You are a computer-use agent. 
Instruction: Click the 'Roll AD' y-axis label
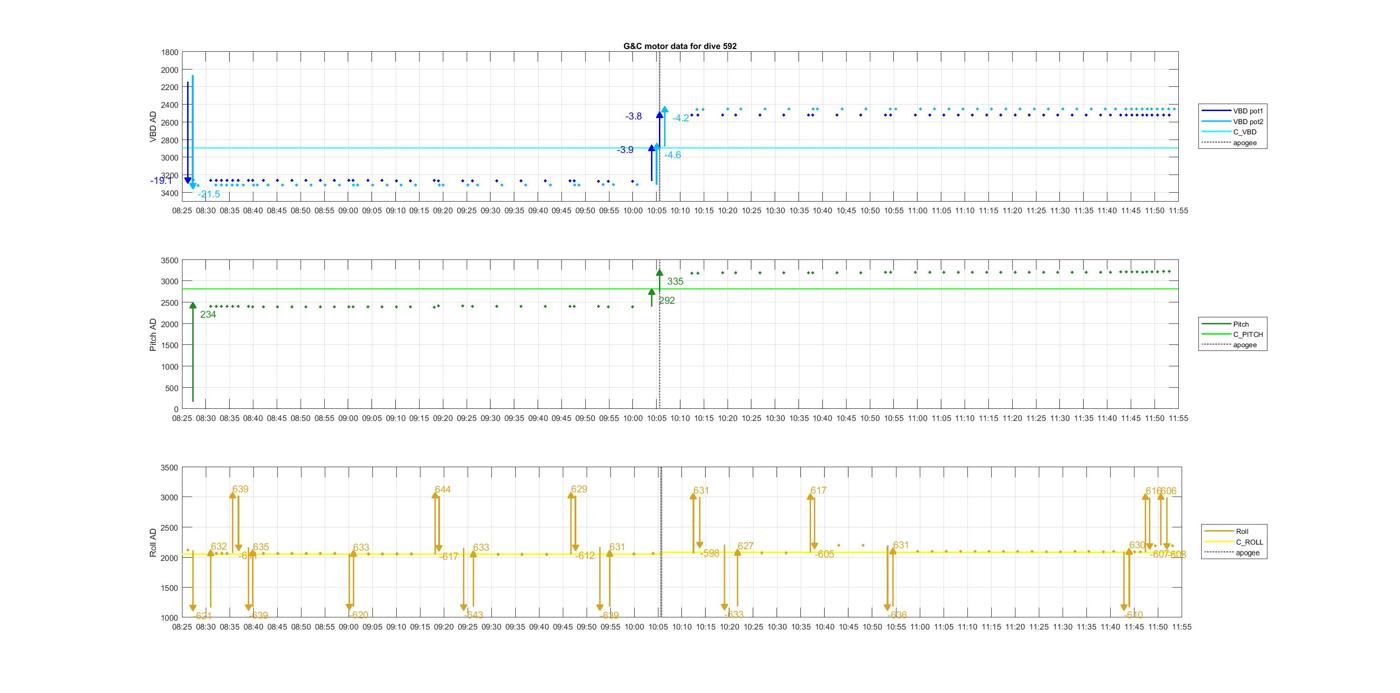(154, 542)
